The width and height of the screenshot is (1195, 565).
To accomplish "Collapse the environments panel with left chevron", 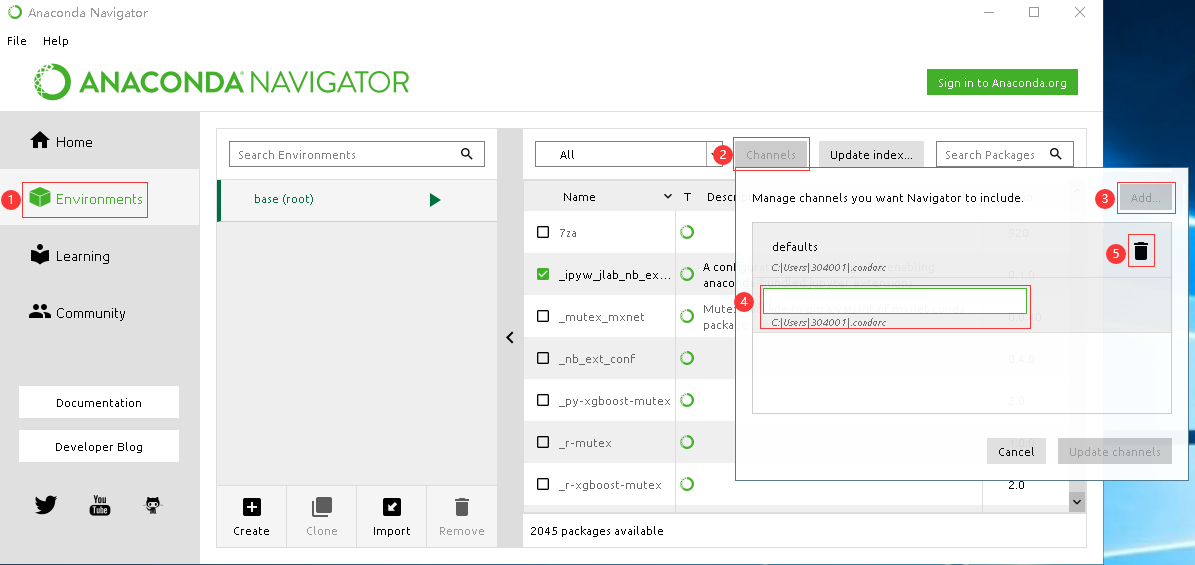I will [x=510, y=337].
